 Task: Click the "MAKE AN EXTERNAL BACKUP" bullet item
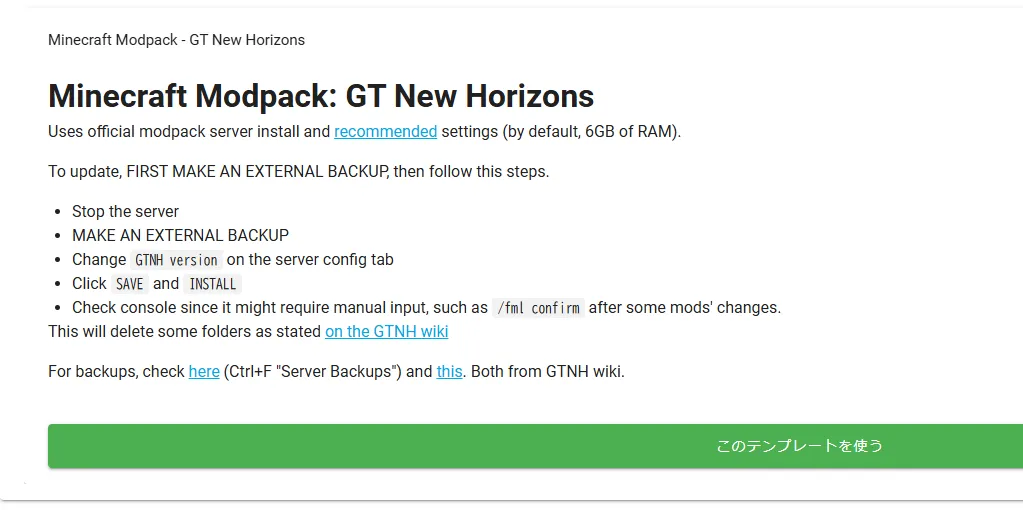(x=180, y=235)
